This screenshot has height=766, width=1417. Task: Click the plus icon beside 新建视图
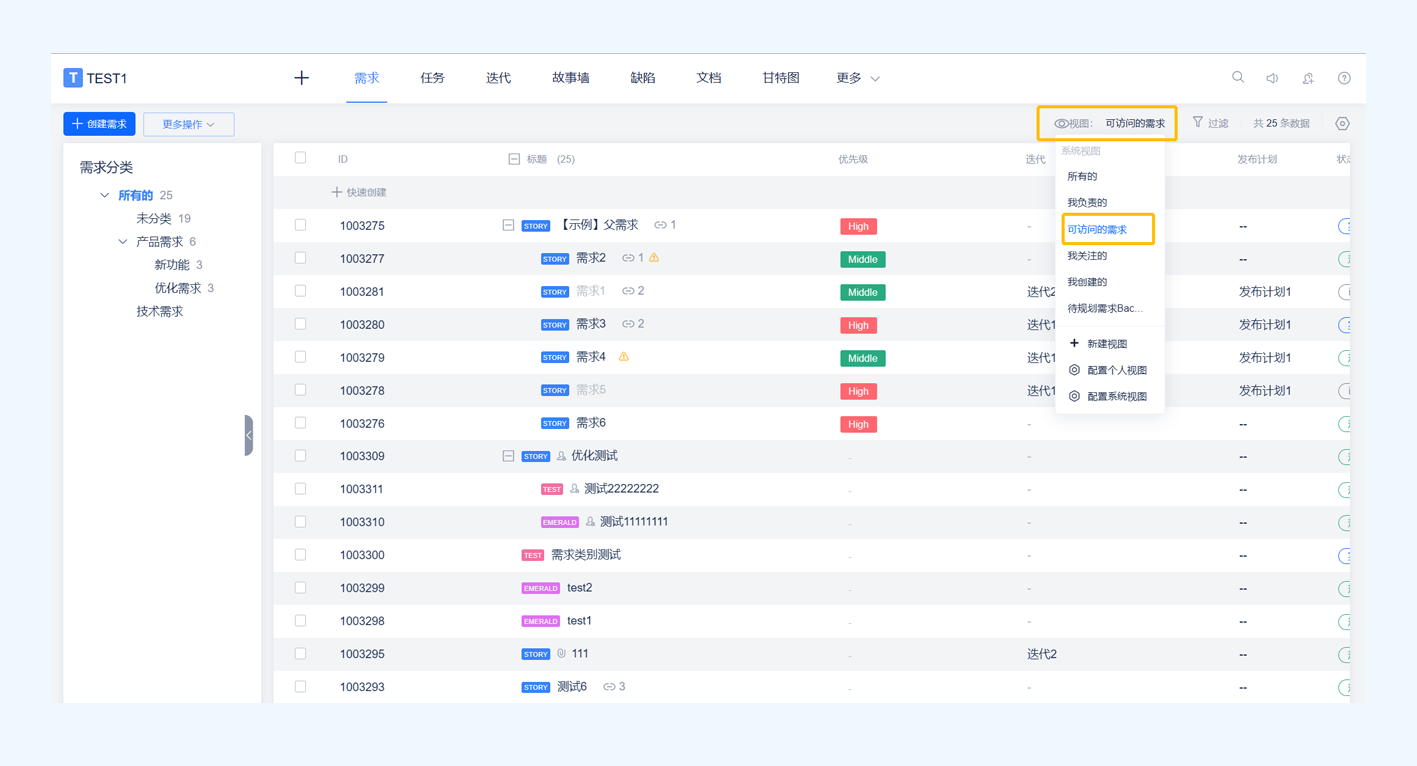(x=1074, y=343)
